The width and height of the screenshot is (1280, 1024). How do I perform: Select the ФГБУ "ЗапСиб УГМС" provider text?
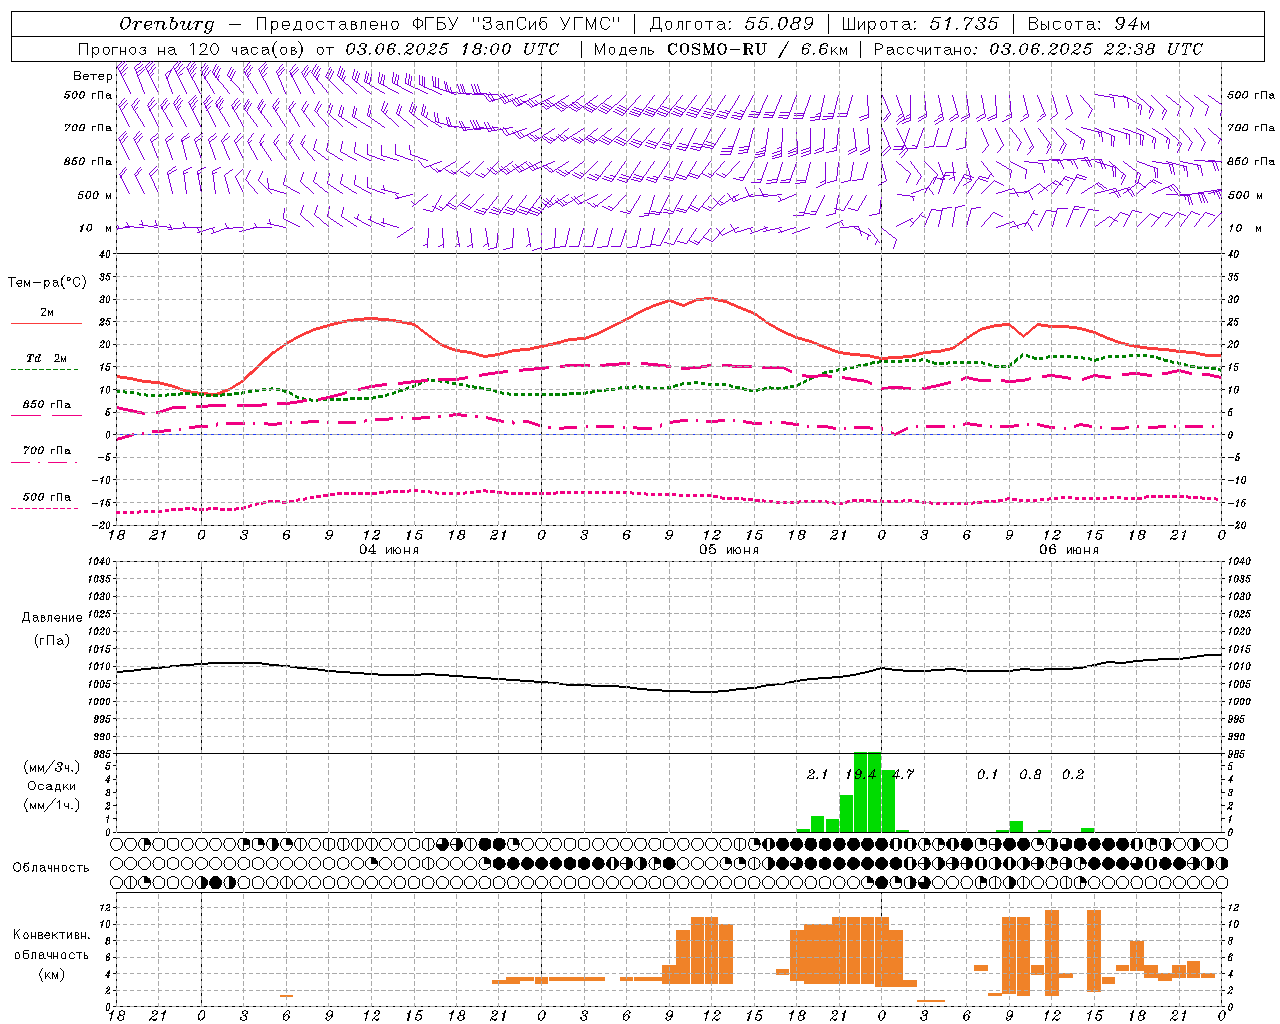pyautogui.click(x=517, y=24)
